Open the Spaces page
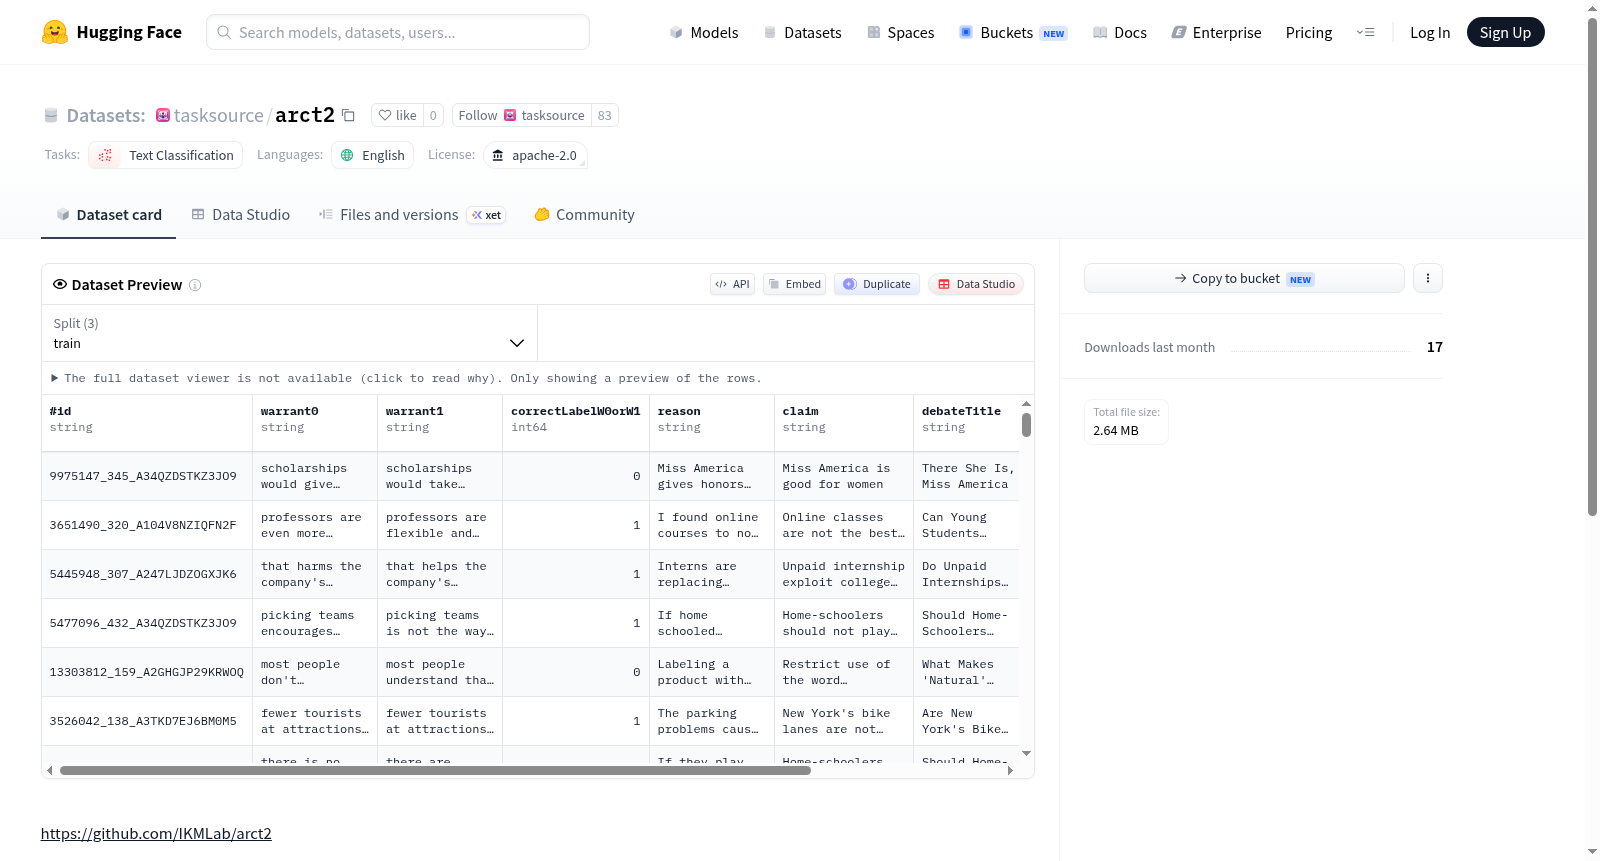 click(900, 32)
